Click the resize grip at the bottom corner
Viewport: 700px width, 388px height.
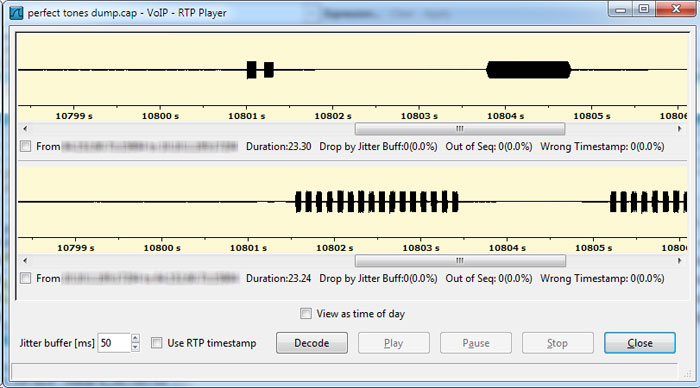[x=688, y=374]
